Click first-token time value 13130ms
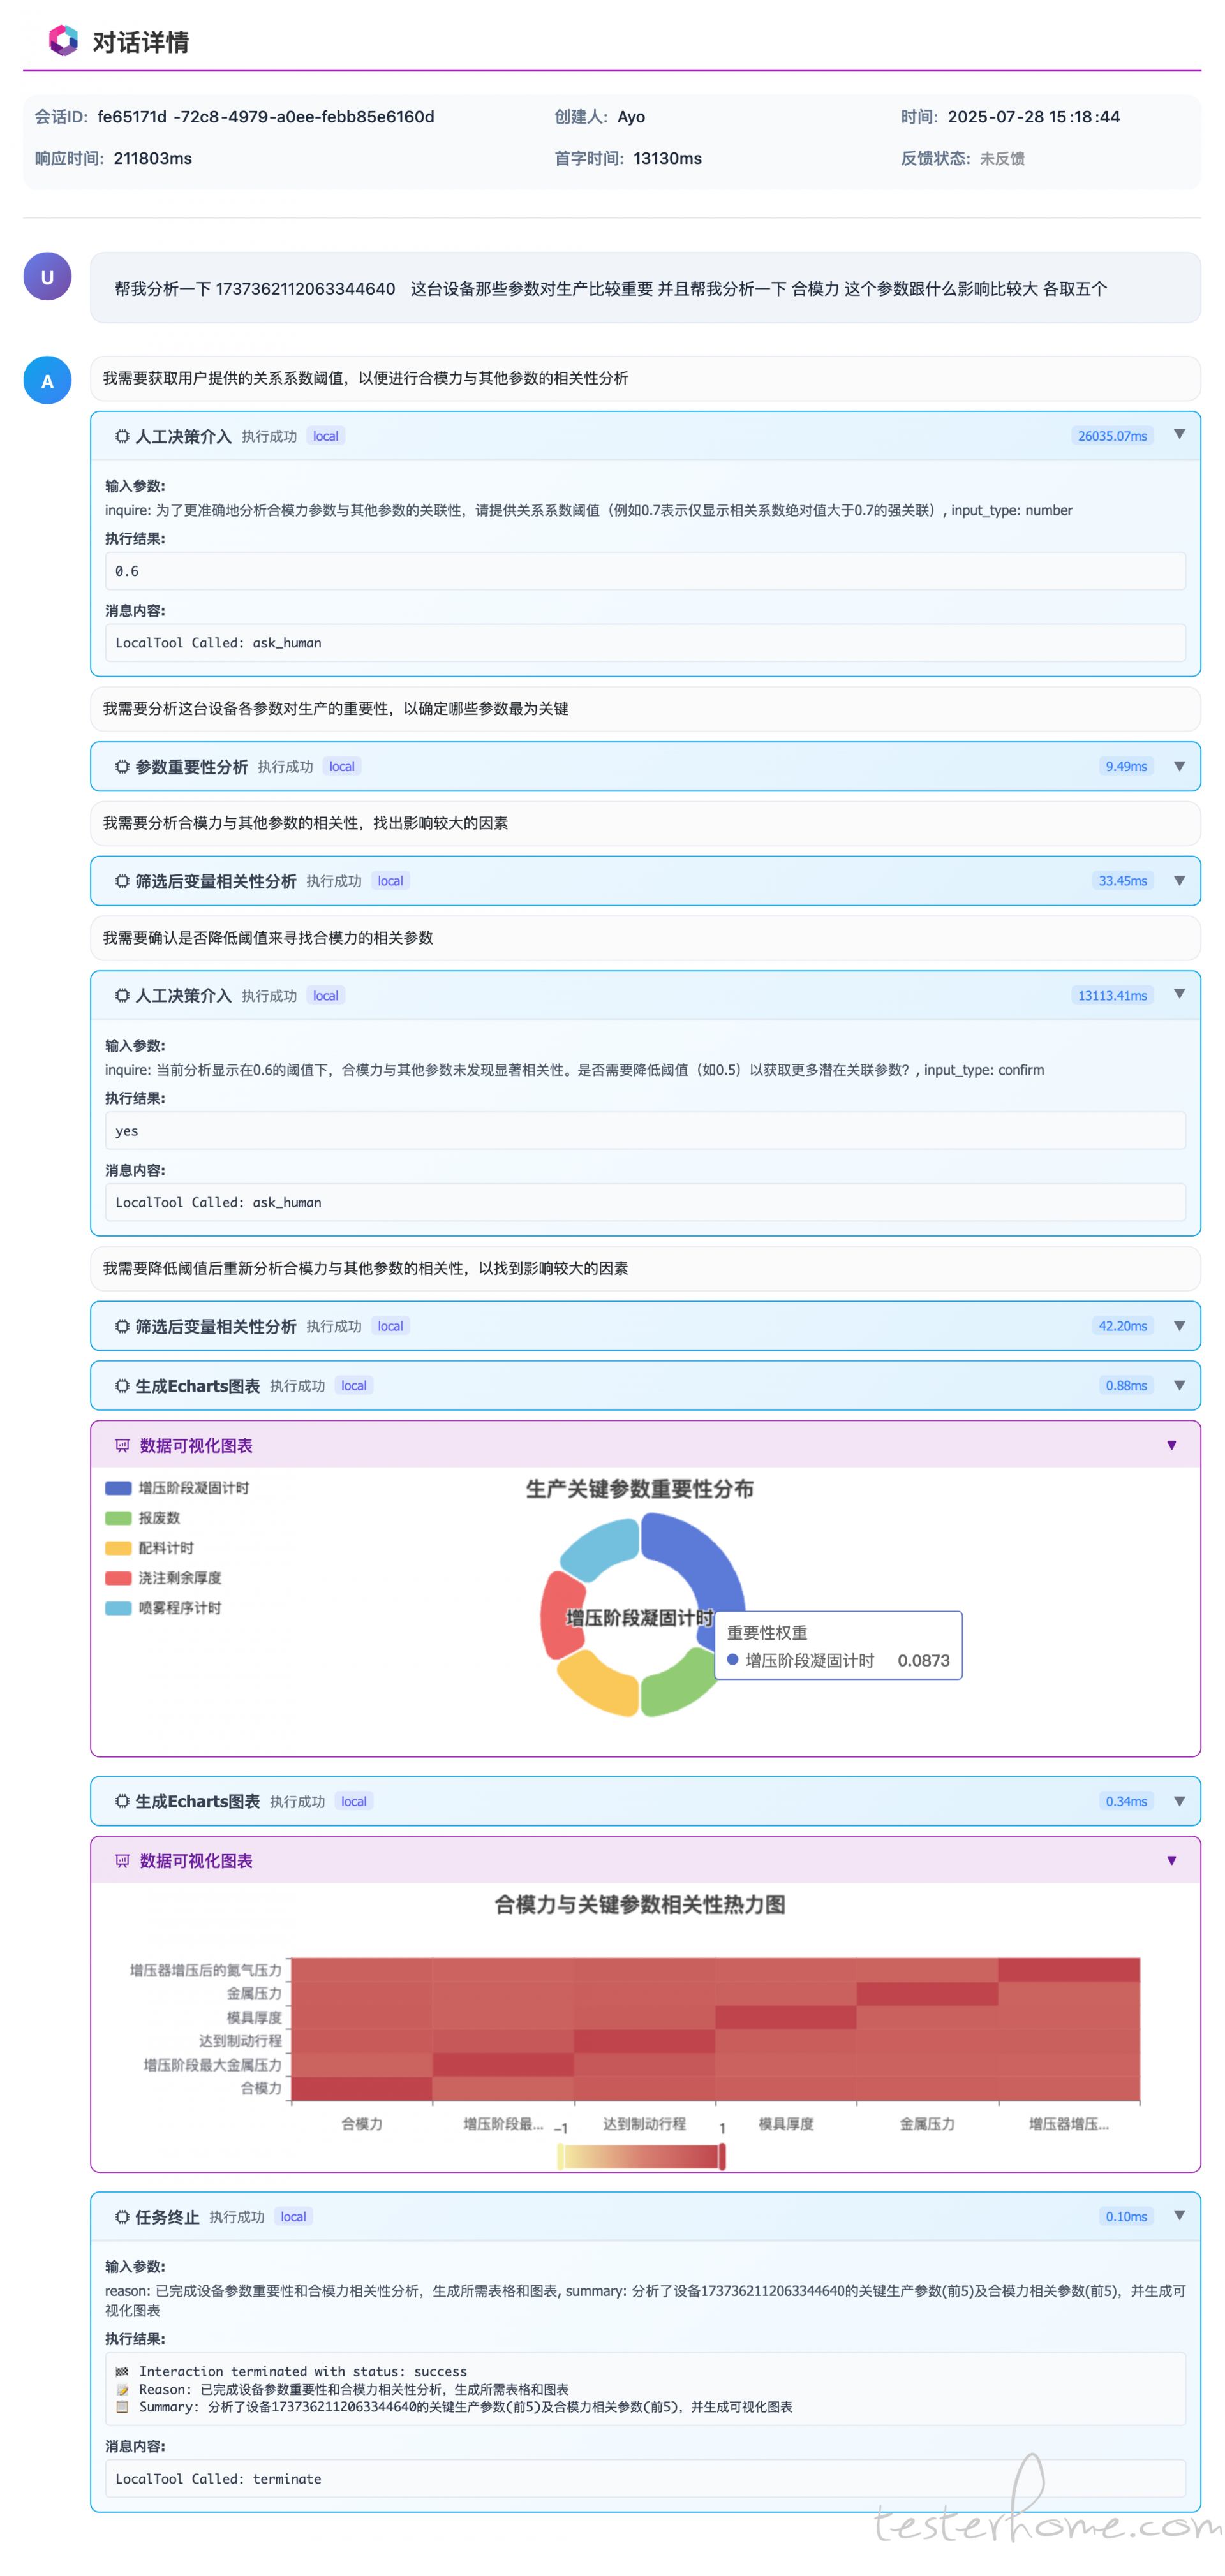This screenshot has width=1225, height=2576. tap(667, 159)
